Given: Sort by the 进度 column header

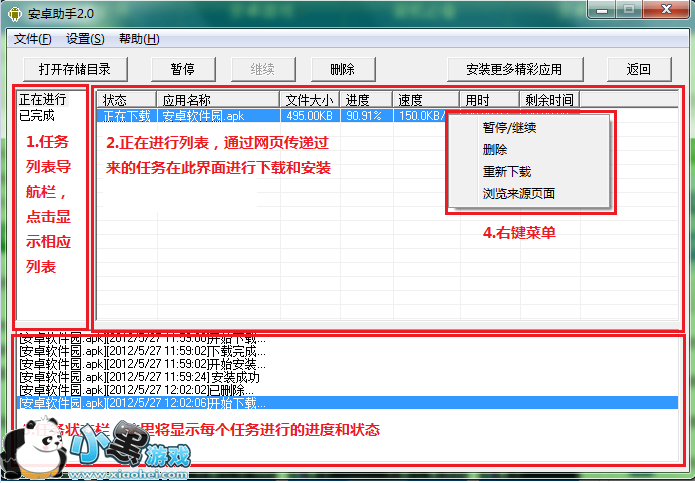Looking at the screenshot, I should 366,100.
